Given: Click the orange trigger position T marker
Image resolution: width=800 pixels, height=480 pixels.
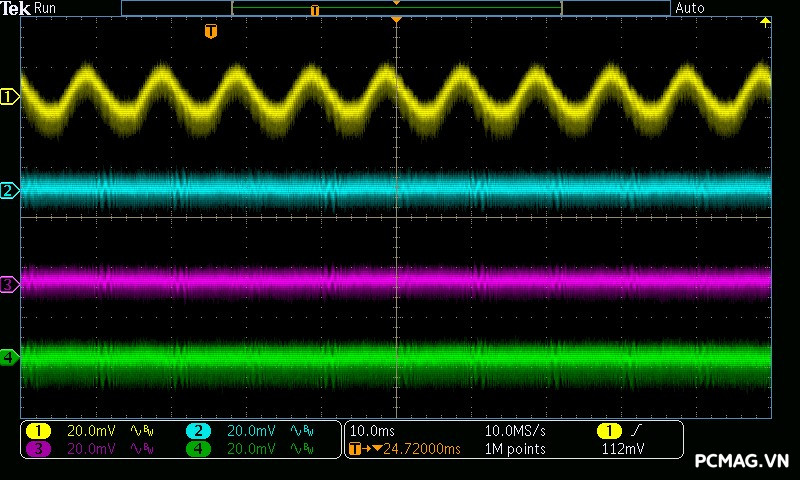Looking at the screenshot, I should (x=210, y=32).
